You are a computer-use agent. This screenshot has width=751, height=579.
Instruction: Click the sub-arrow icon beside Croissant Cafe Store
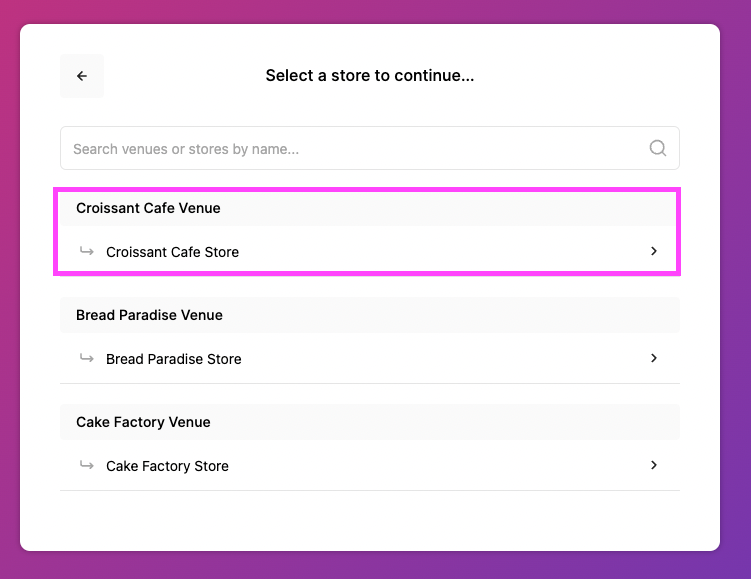86,251
